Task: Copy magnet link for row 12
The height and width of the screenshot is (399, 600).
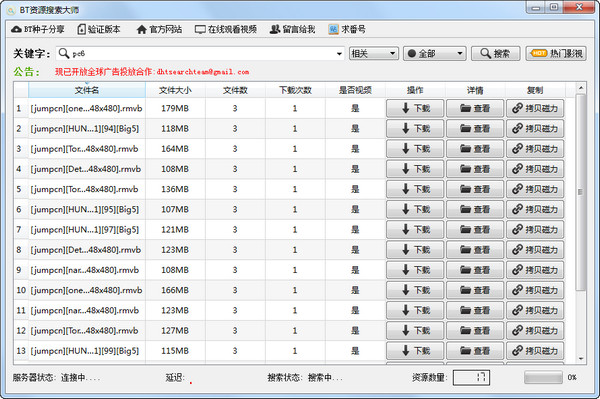Action: point(535,331)
